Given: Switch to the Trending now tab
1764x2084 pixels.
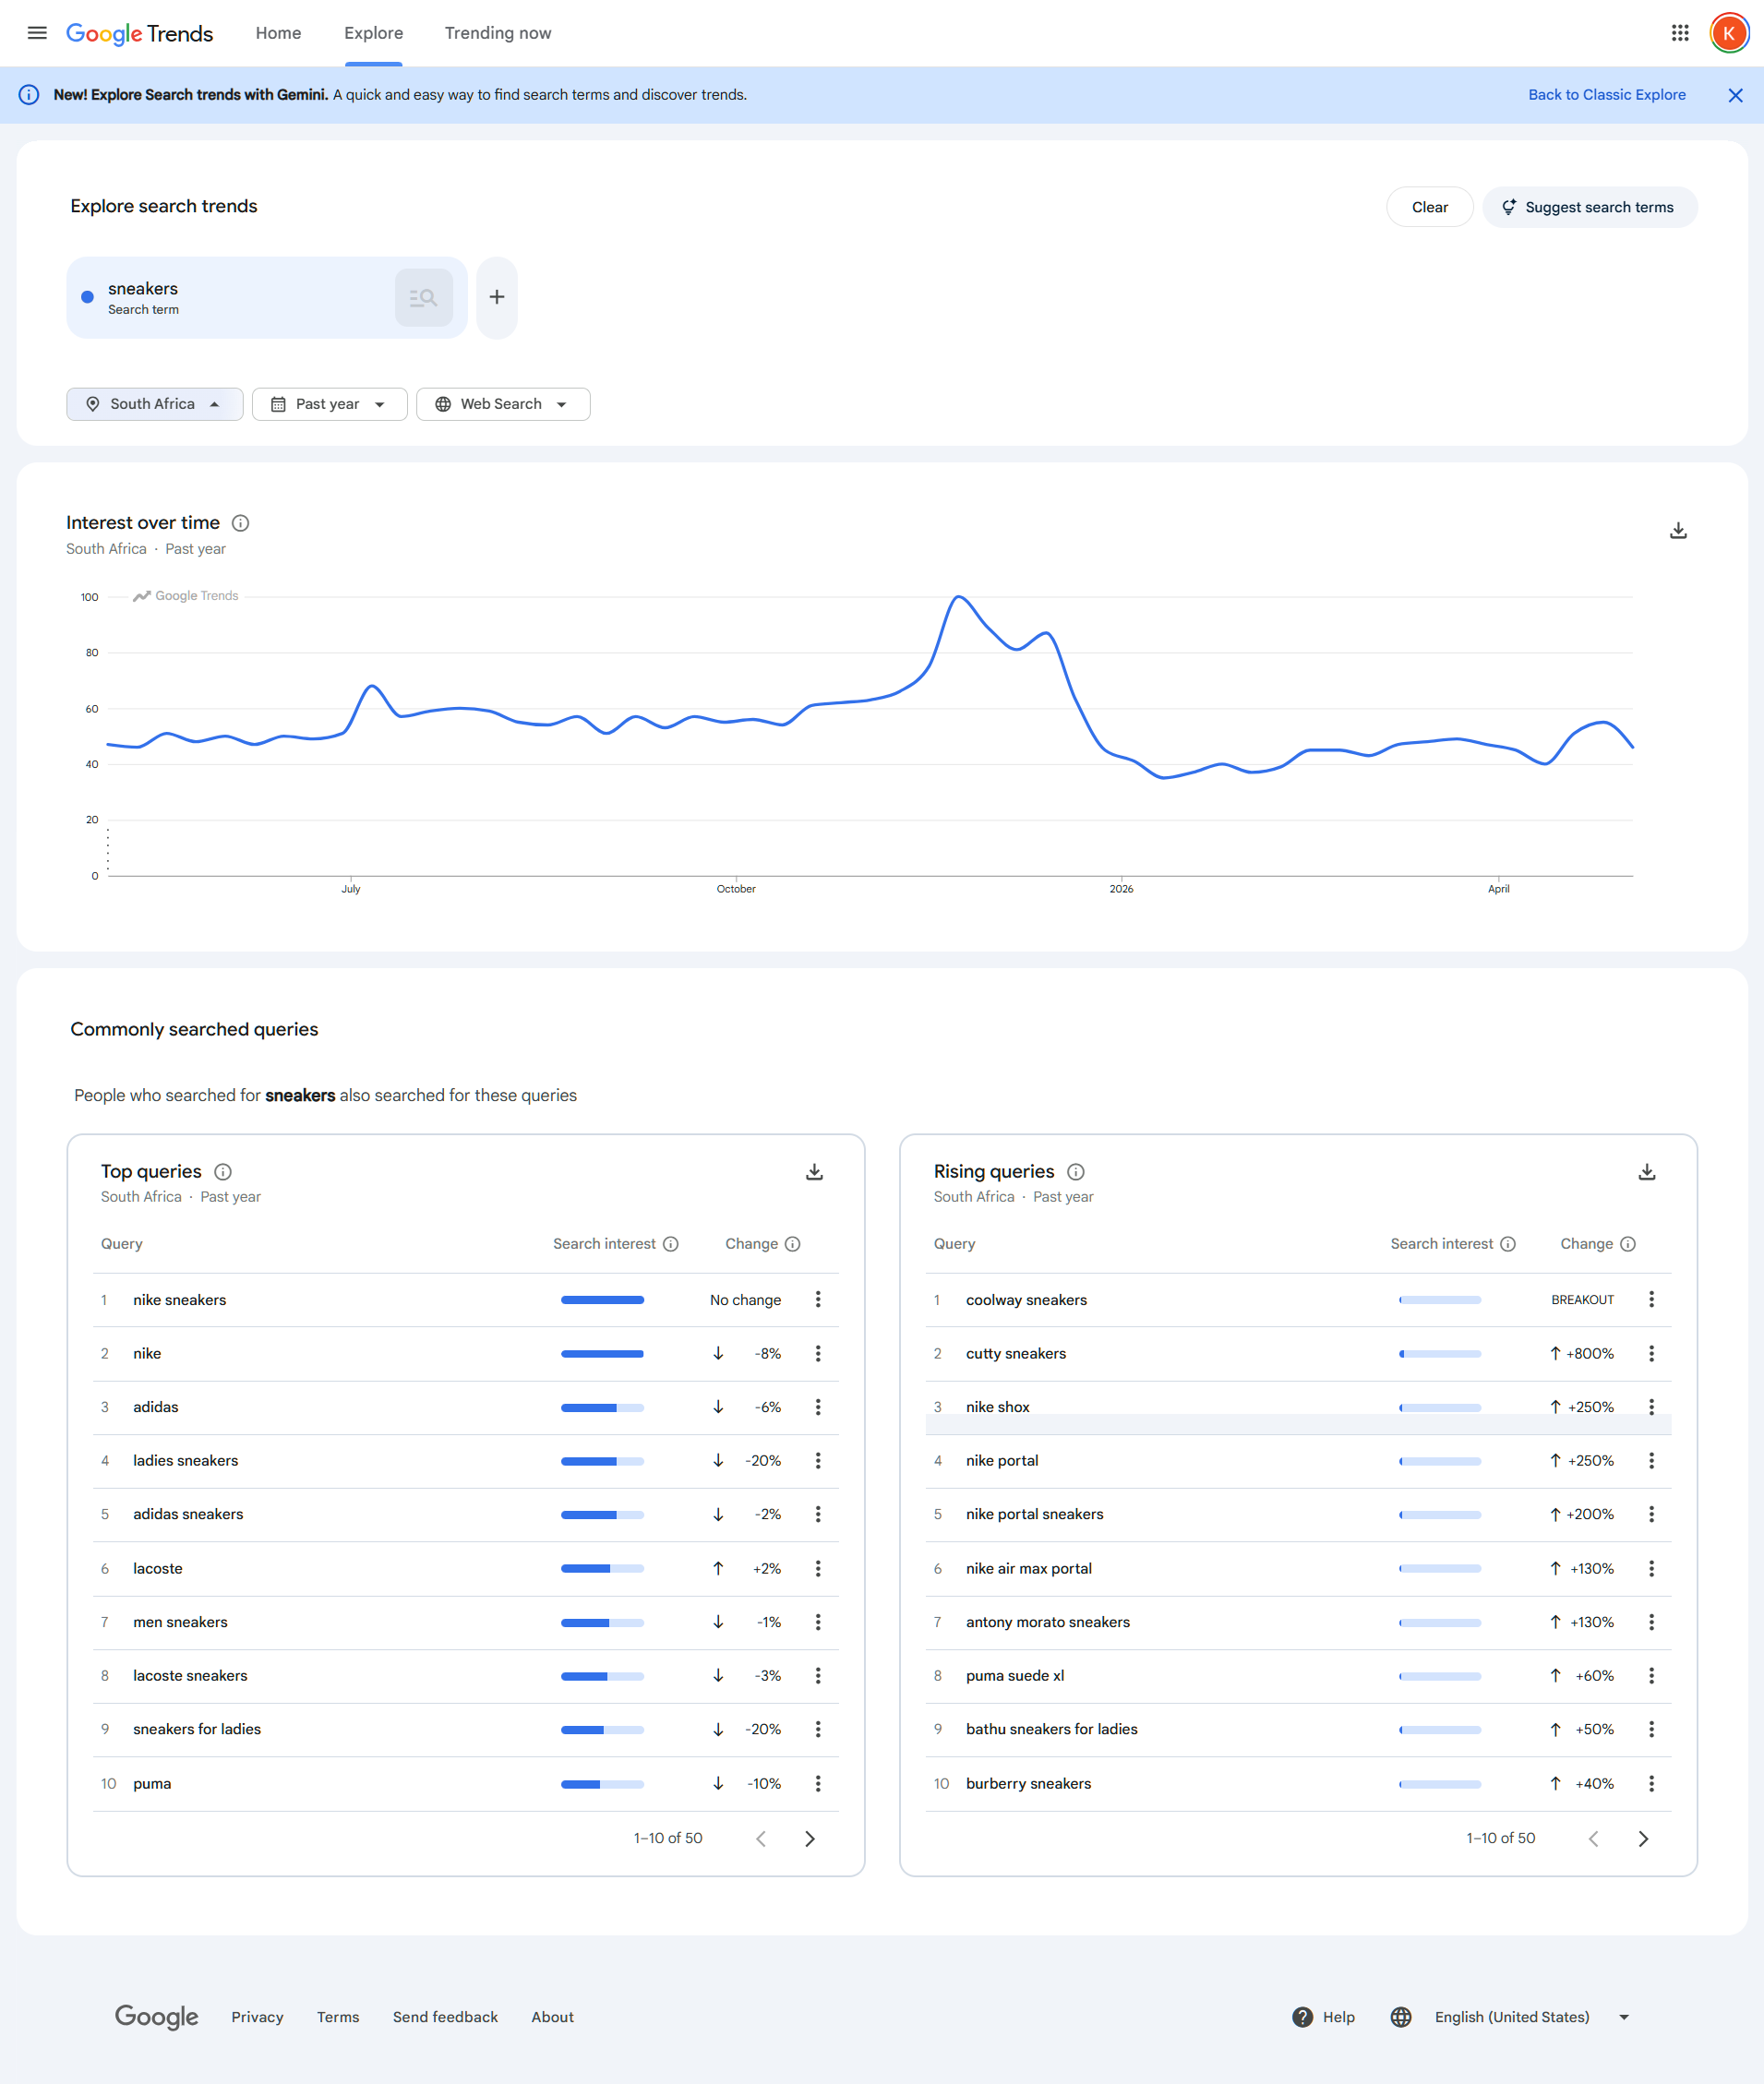Looking at the screenshot, I should point(497,33).
